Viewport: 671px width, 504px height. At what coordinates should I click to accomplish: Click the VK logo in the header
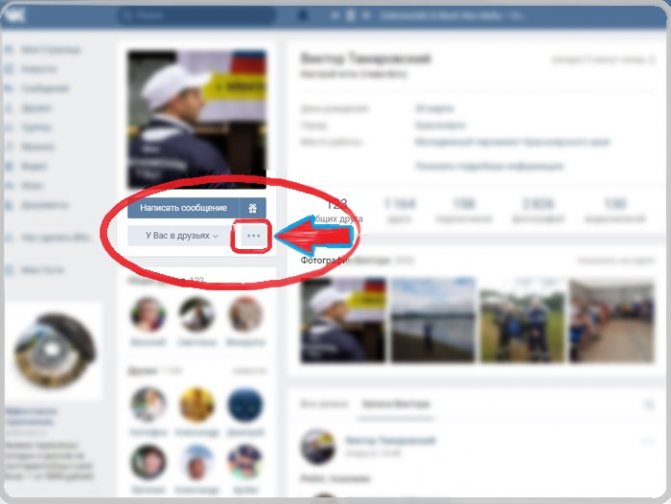[16, 16]
